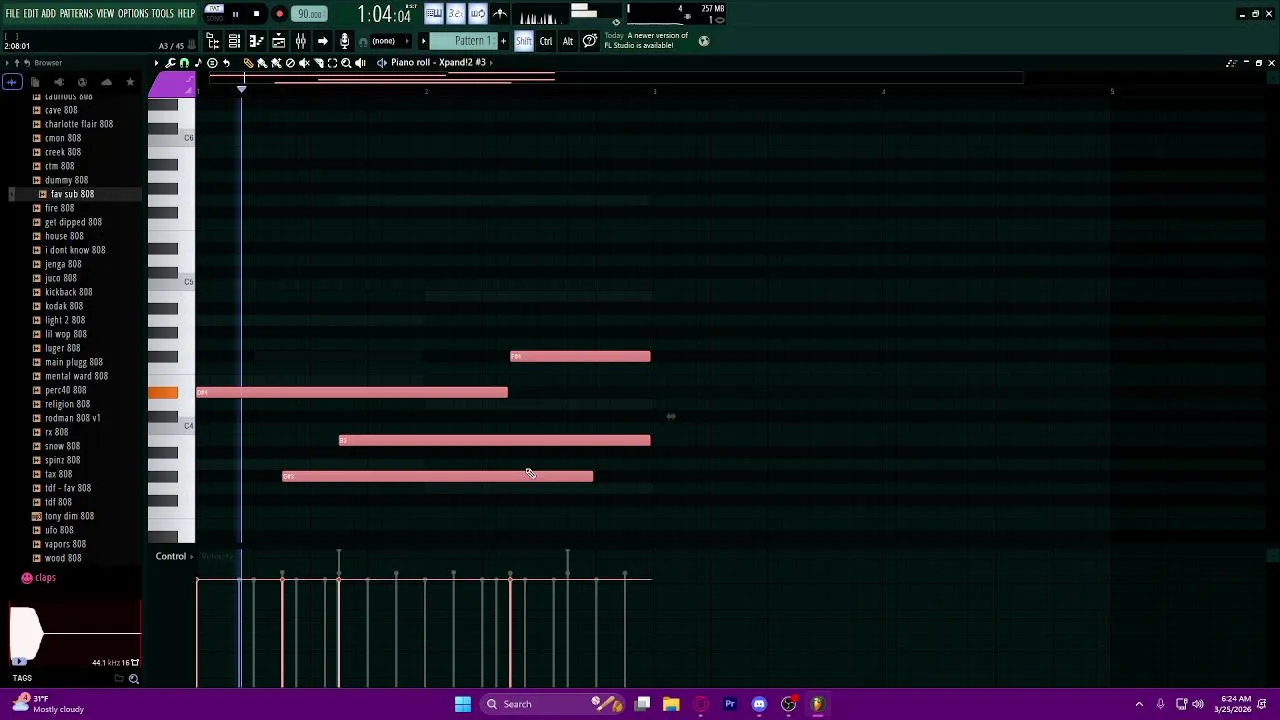Select the Paint brush tool in piano roll
This screenshot has height=720, width=1280.
[262, 63]
